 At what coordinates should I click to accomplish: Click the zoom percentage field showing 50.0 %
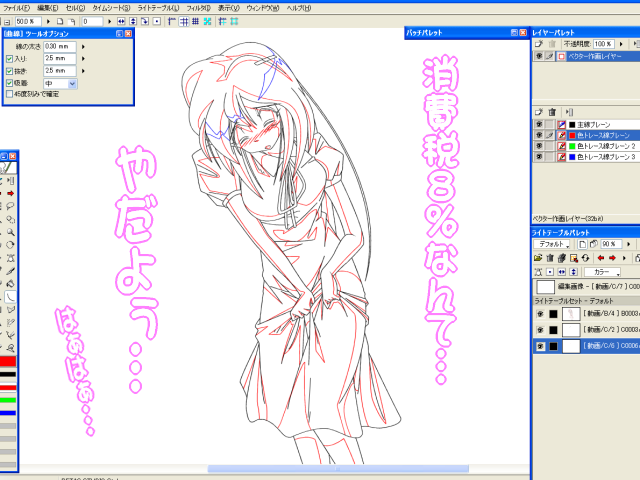click(25, 20)
